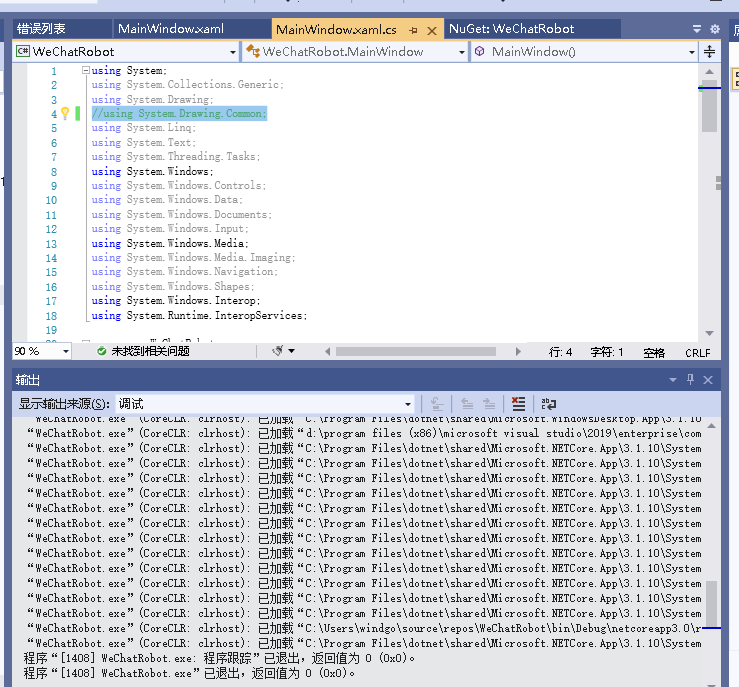
Task: Click the CRLF line ending indicator
Action: click(698, 353)
